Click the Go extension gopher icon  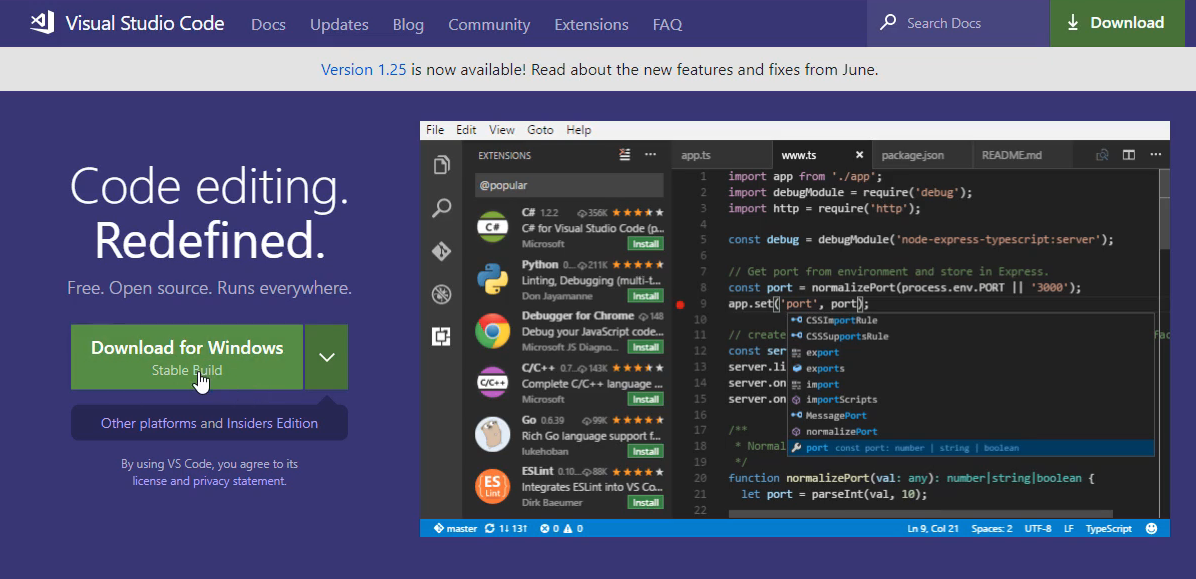pos(493,434)
